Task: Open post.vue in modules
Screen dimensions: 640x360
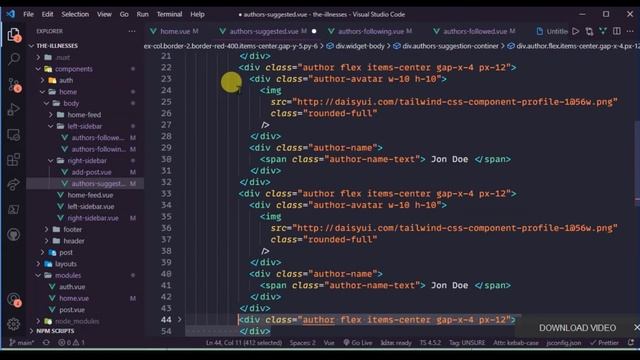Action: point(72,310)
